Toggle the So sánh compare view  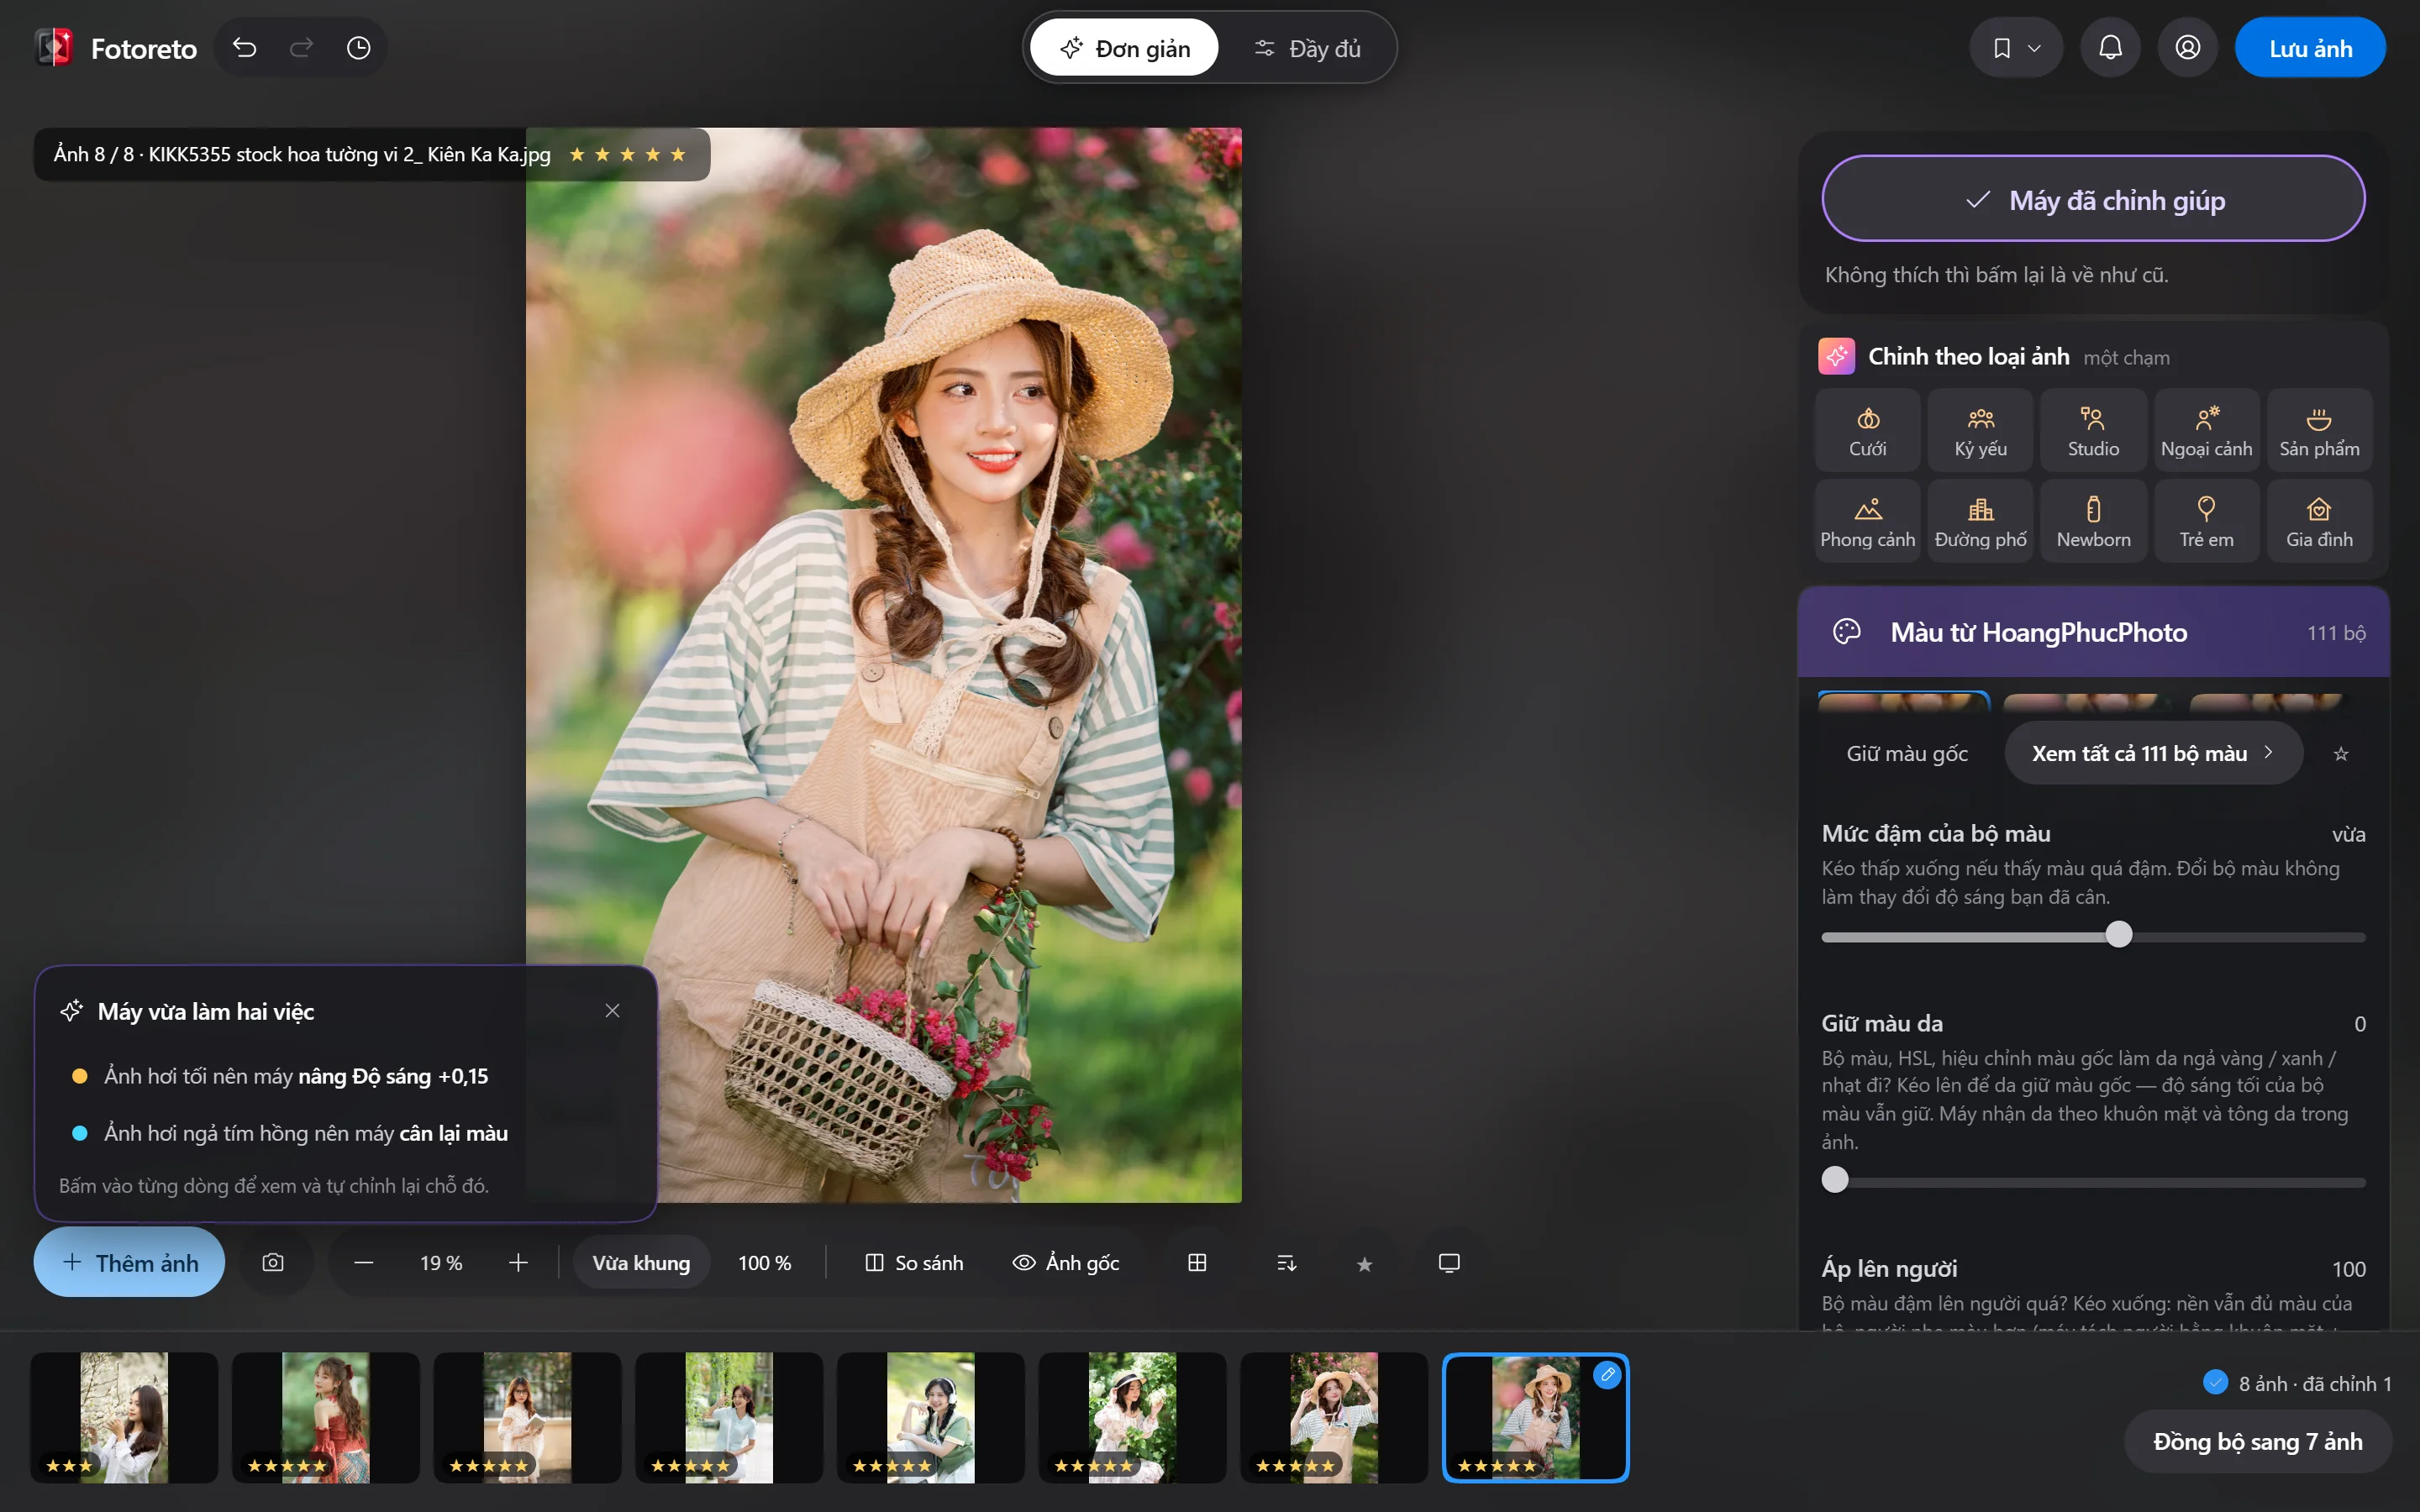(914, 1263)
